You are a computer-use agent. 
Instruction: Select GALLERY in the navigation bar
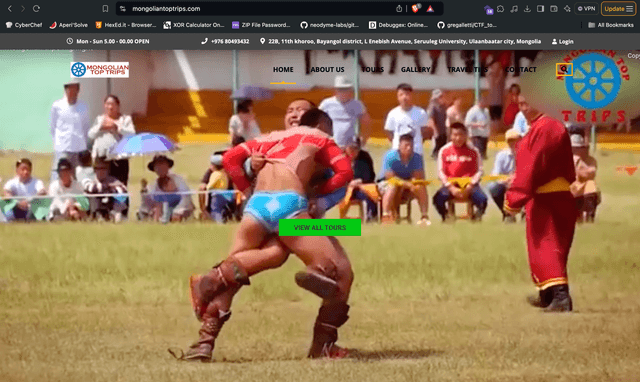click(x=416, y=69)
